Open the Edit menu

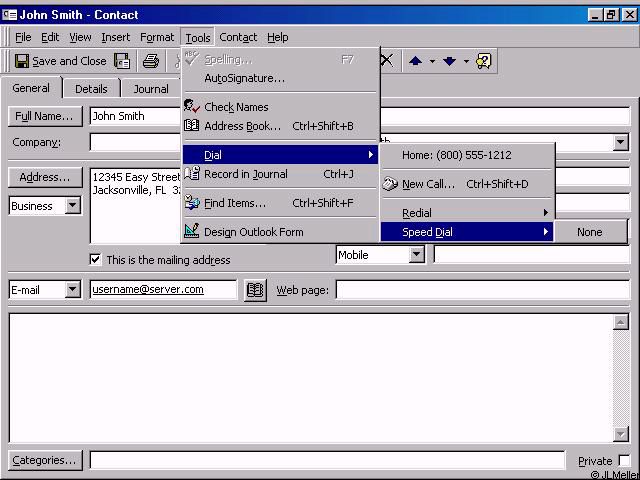pos(50,38)
